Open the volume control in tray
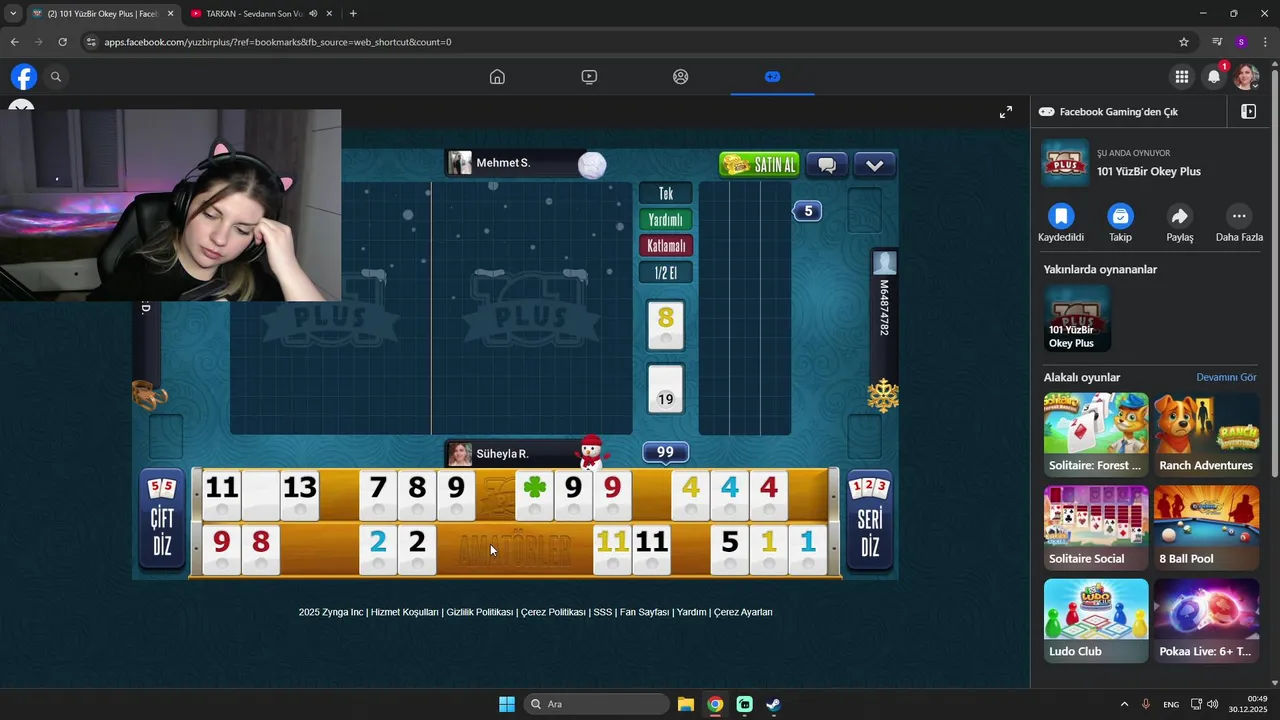This screenshot has height=720, width=1280. click(x=1212, y=704)
